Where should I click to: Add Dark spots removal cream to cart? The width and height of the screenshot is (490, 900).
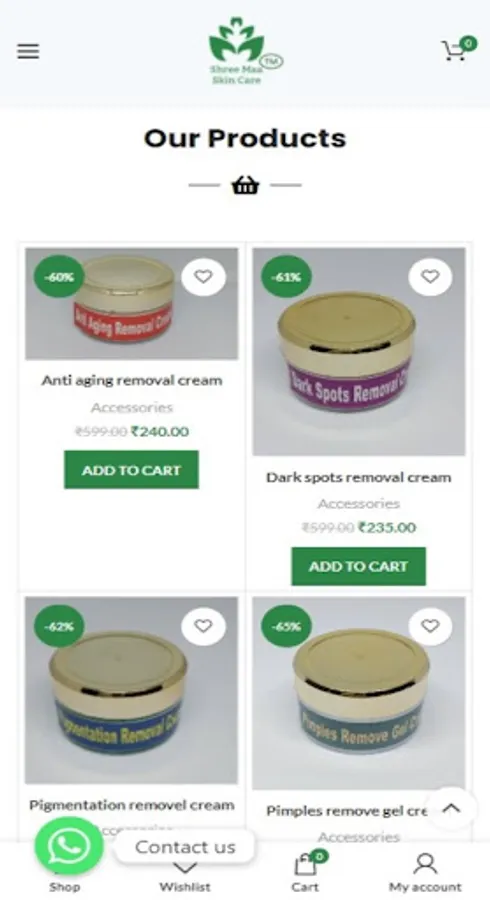pyautogui.click(x=359, y=566)
